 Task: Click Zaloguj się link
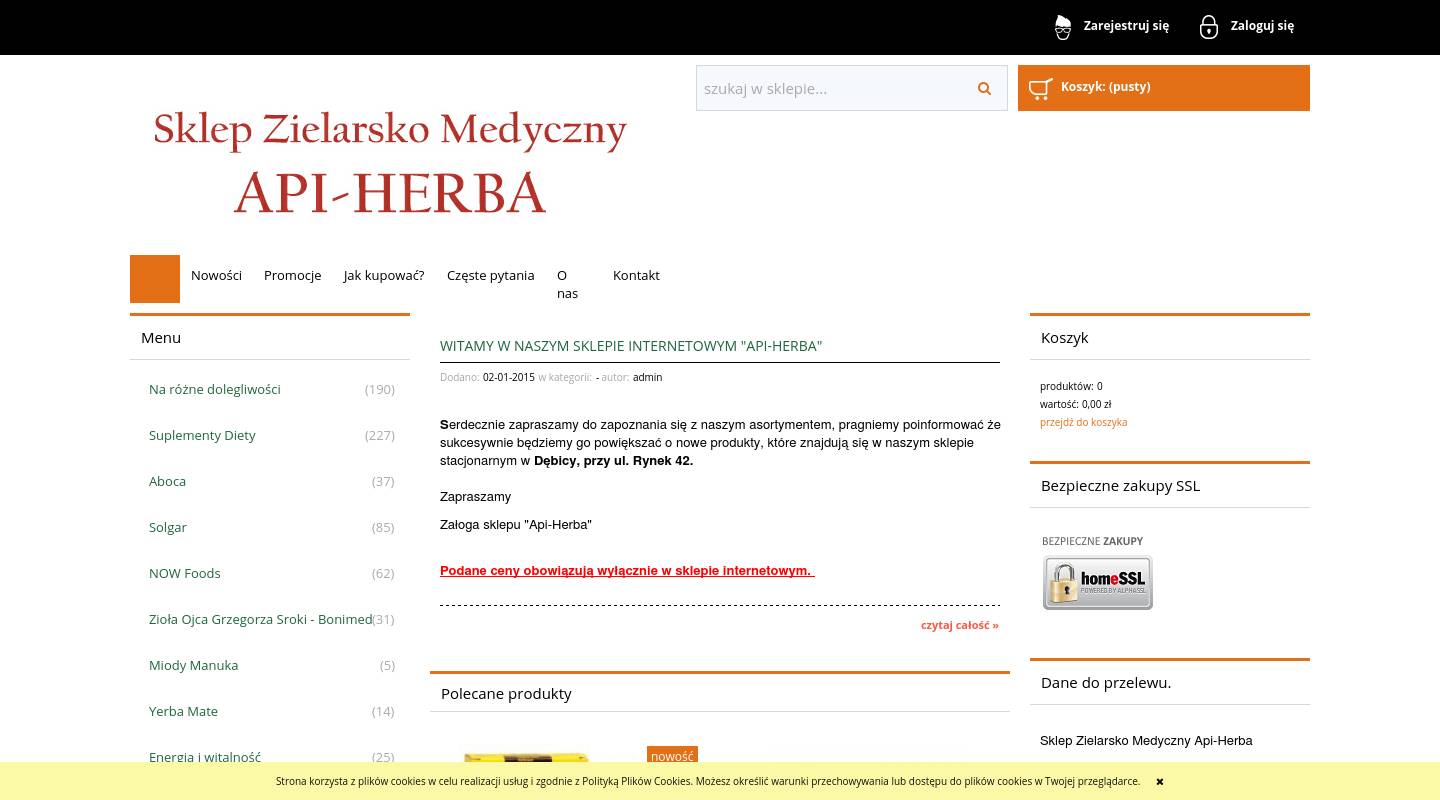click(x=1262, y=26)
